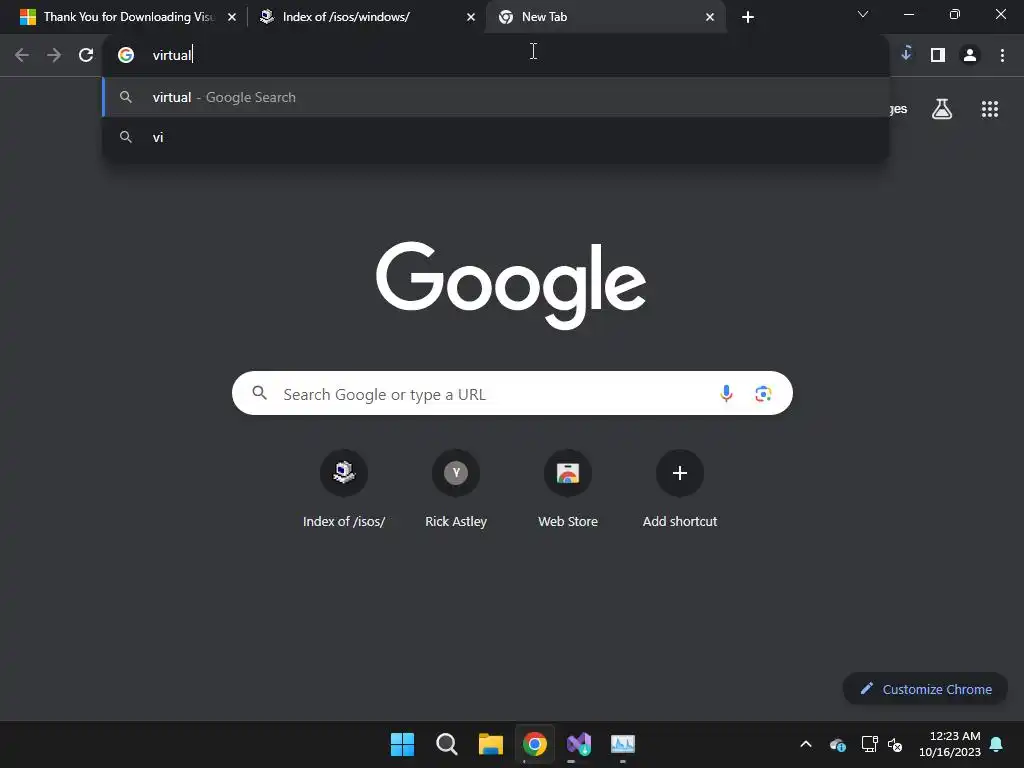
Task: Open the Chrome downloads icon
Action: pyautogui.click(x=906, y=54)
